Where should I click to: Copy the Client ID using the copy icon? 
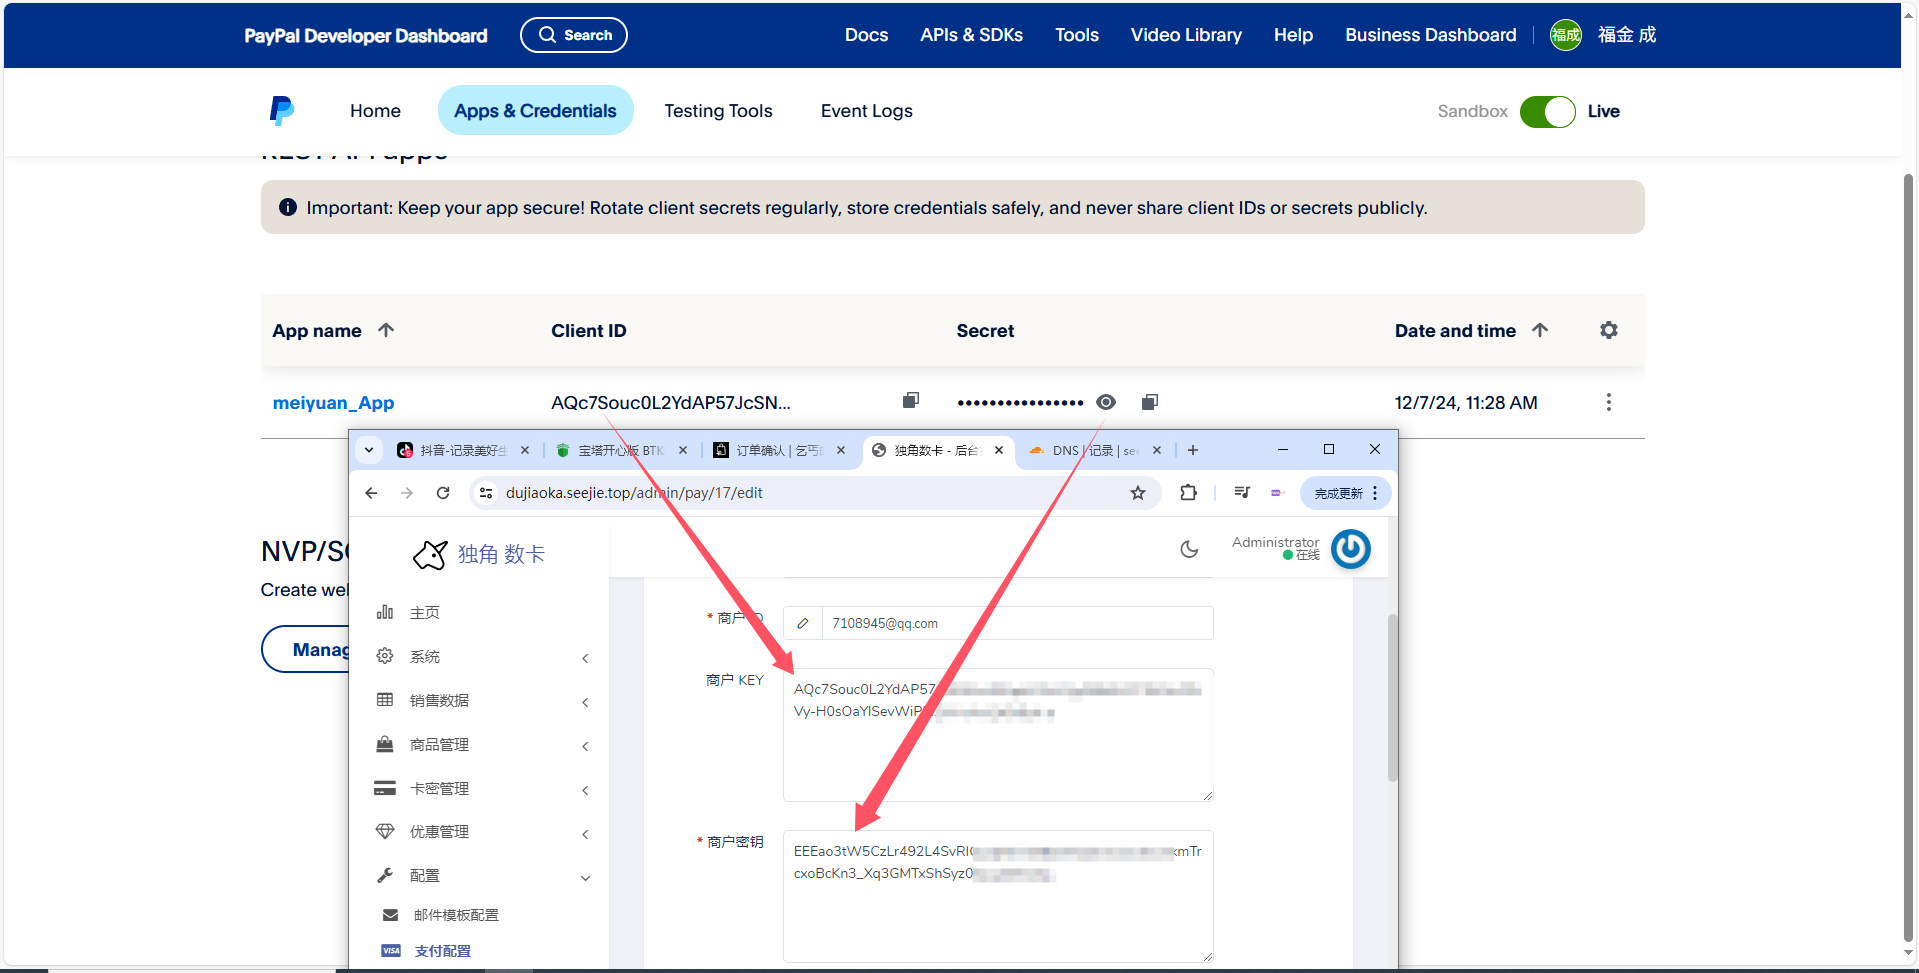pos(910,401)
